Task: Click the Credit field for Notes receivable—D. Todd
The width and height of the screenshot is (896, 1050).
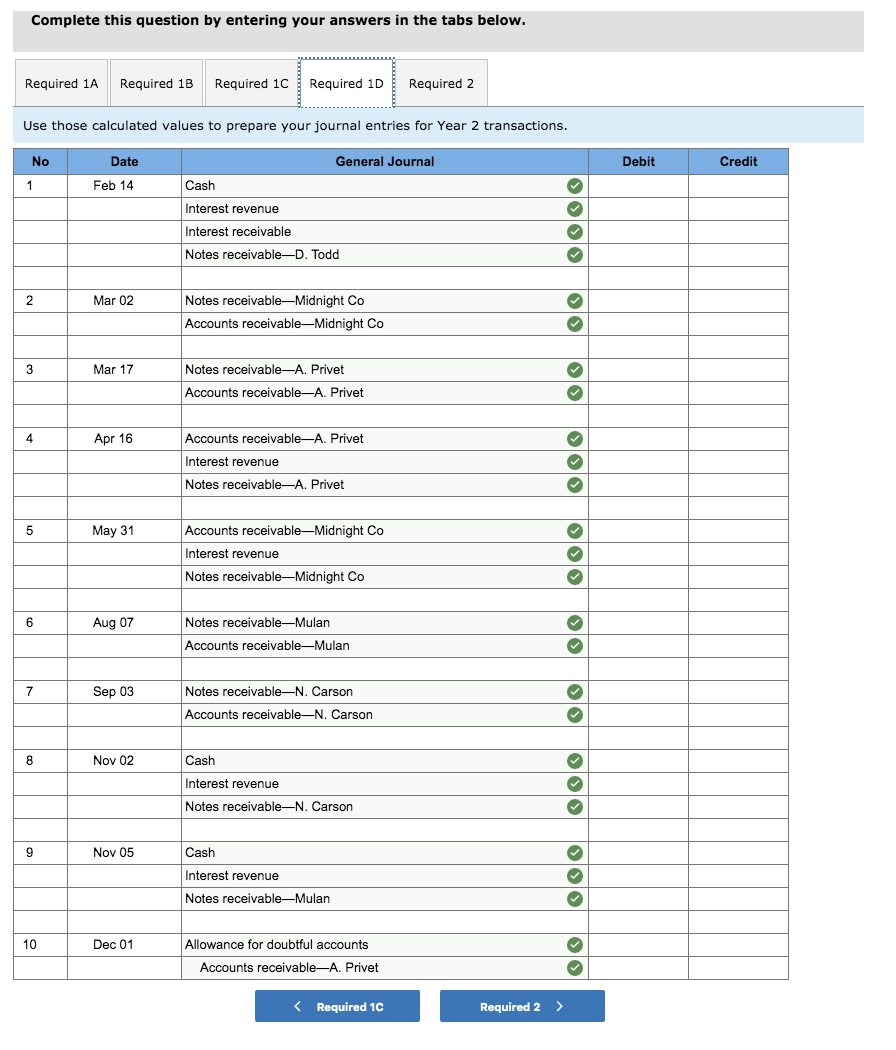Action: tap(738, 254)
